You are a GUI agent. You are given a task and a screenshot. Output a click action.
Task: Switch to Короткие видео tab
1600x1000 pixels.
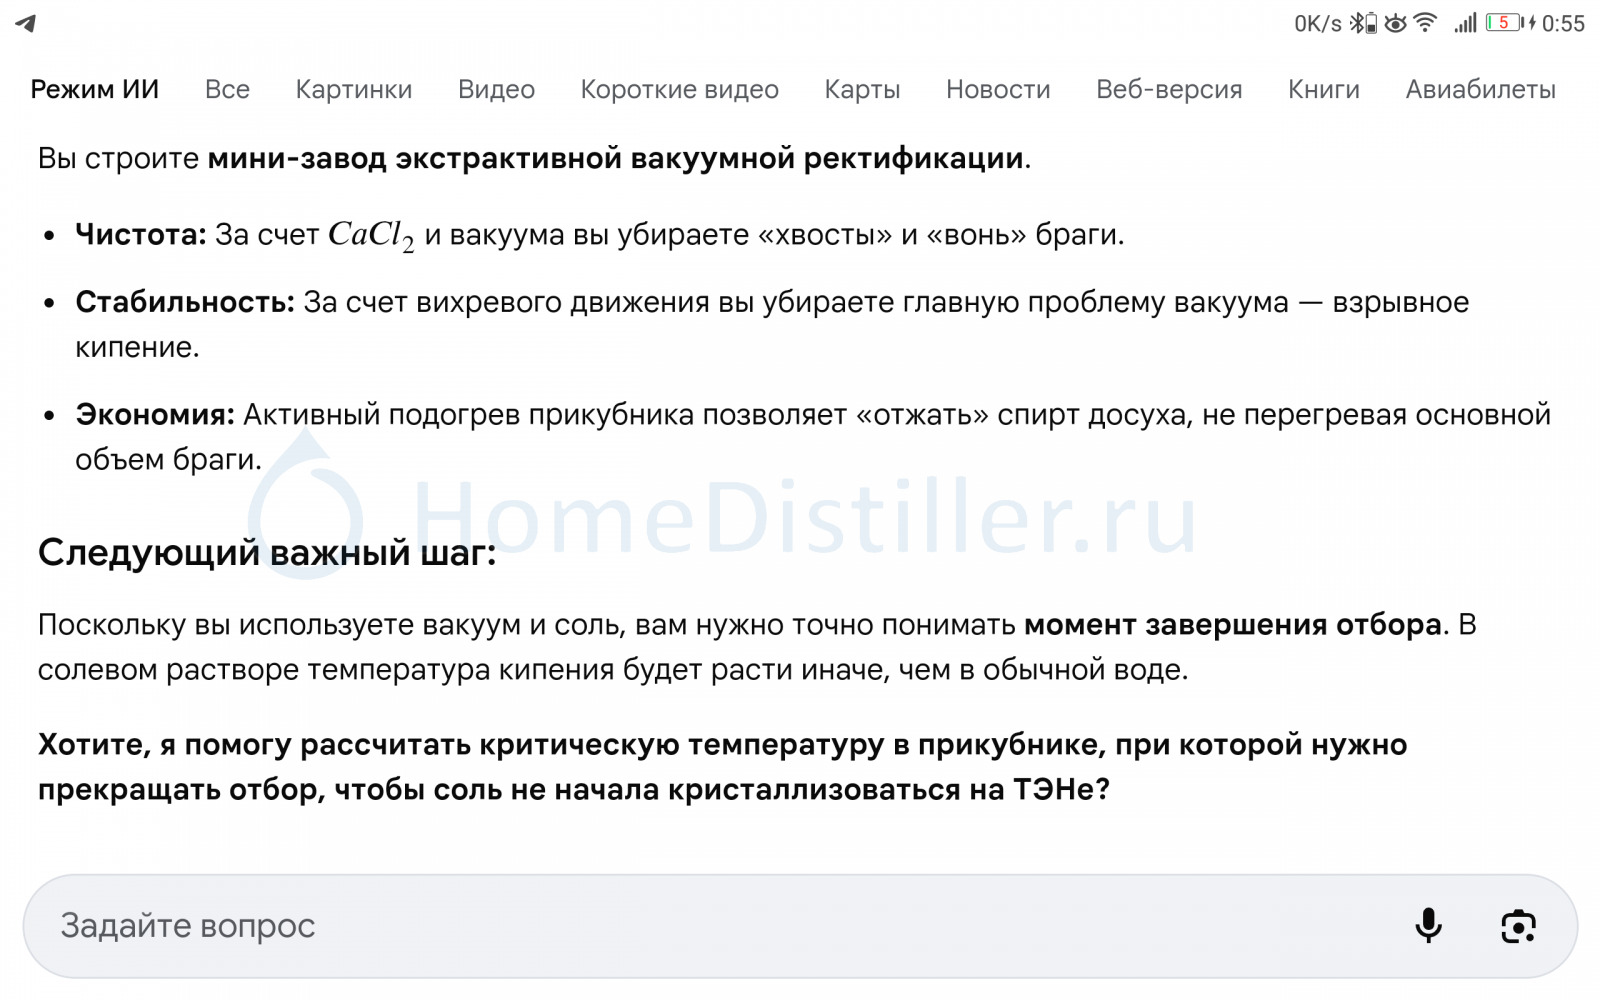pos(679,89)
